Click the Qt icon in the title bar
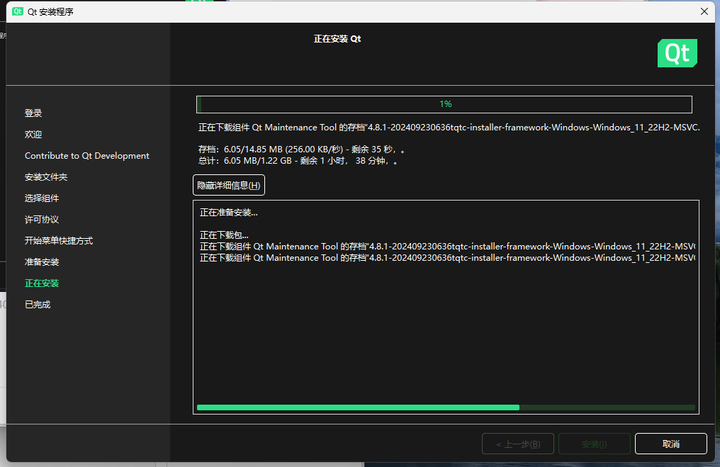Screen dimensions: 720x467 click(18, 12)
